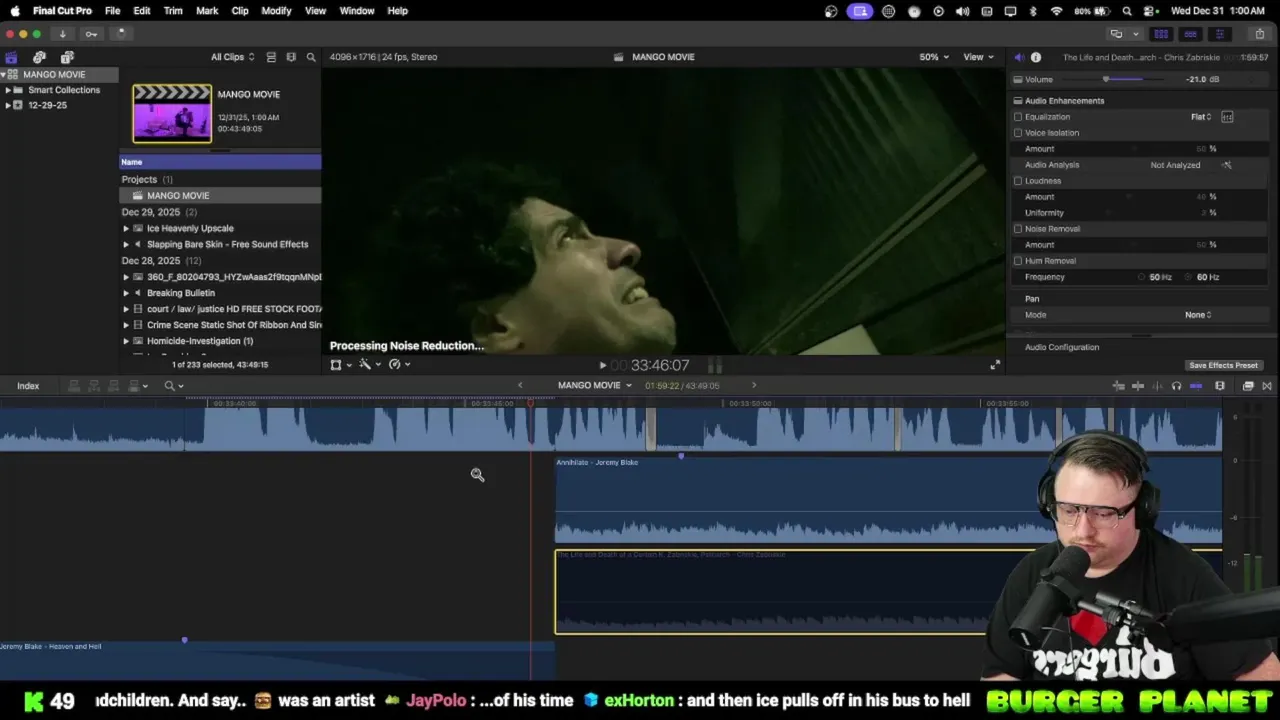The width and height of the screenshot is (1280, 720).
Task: Toggle solo headphones icon in timeline
Action: coord(1176,386)
